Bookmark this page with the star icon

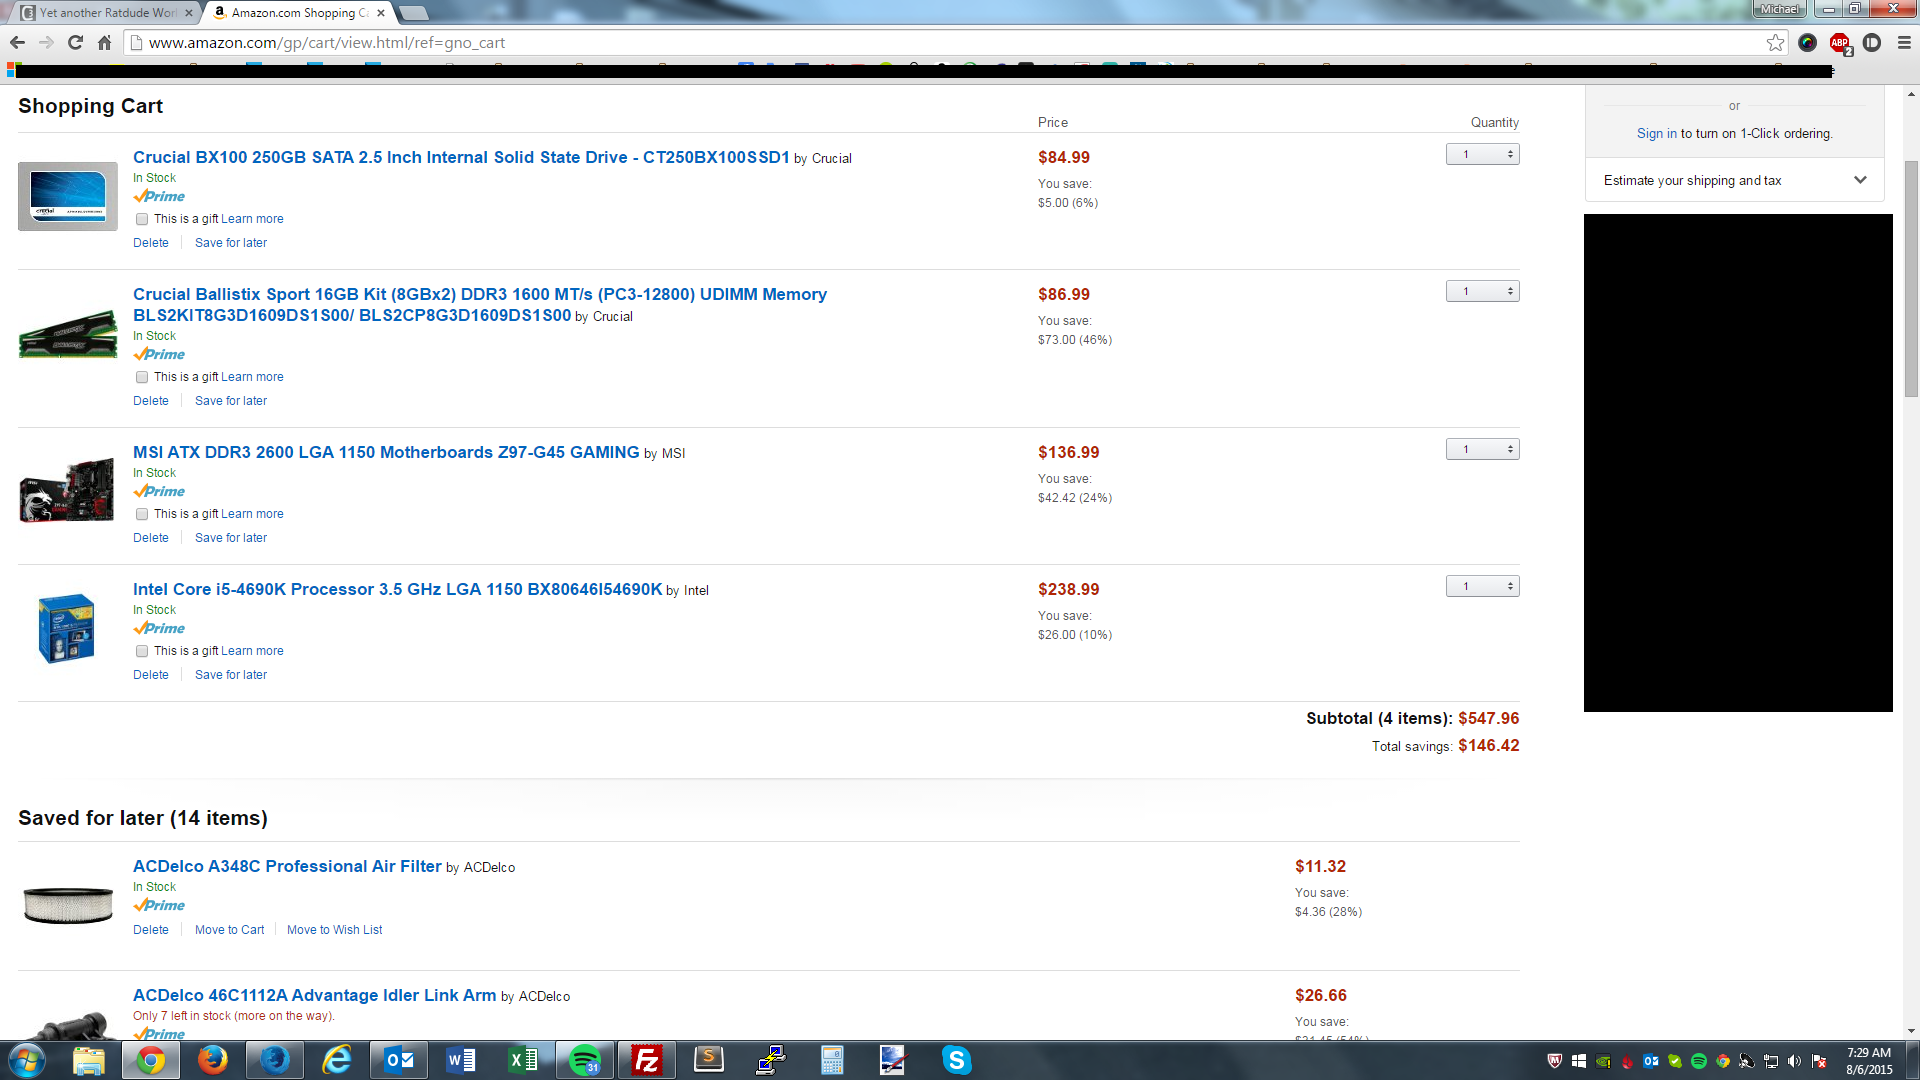point(1775,42)
